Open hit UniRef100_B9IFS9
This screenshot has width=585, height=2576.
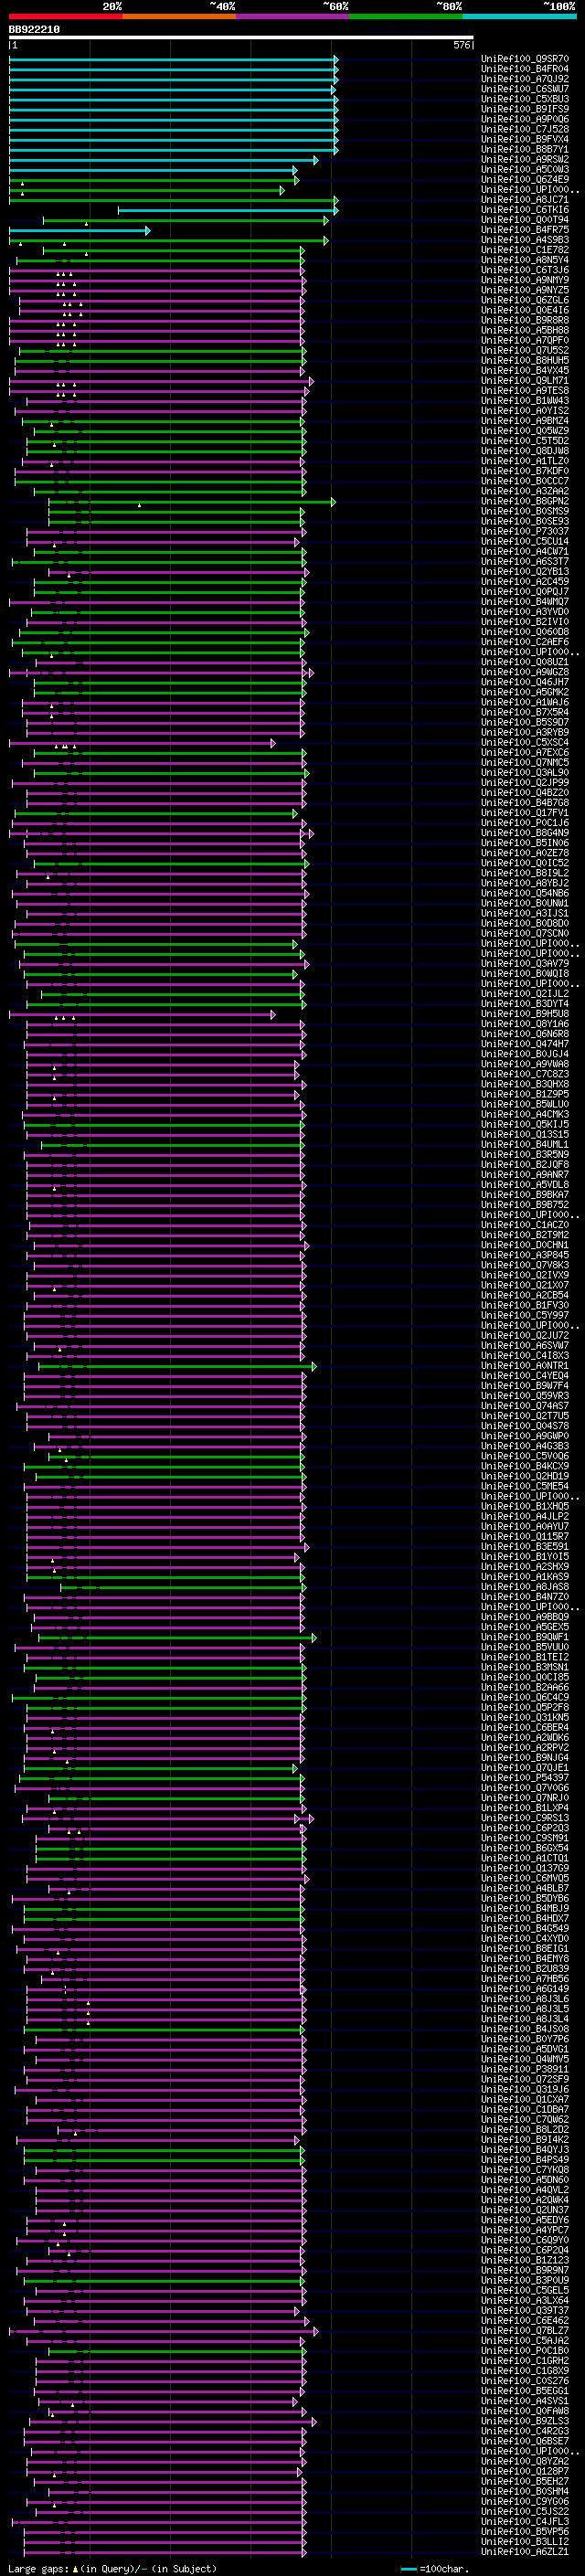tap(525, 109)
